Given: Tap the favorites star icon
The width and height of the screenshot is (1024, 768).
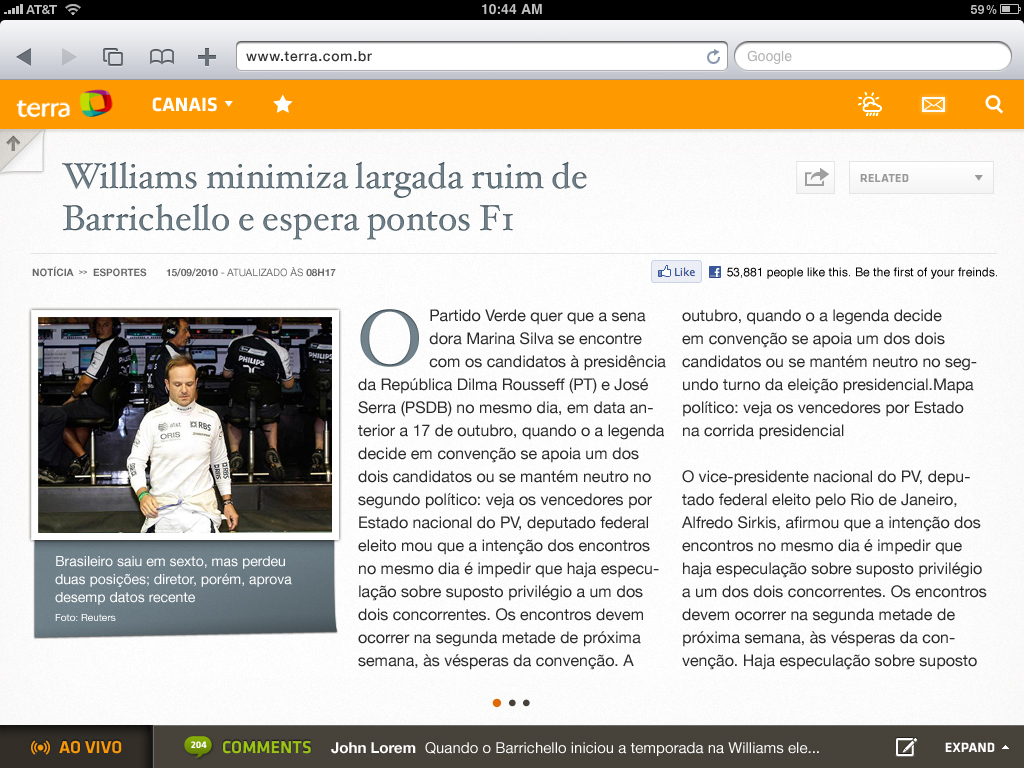Looking at the screenshot, I should 283,104.
